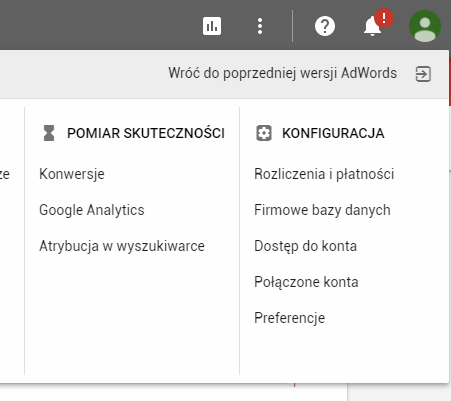The height and width of the screenshot is (401, 451).
Task: Open the reports bar chart icon
Action: click(212, 26)
